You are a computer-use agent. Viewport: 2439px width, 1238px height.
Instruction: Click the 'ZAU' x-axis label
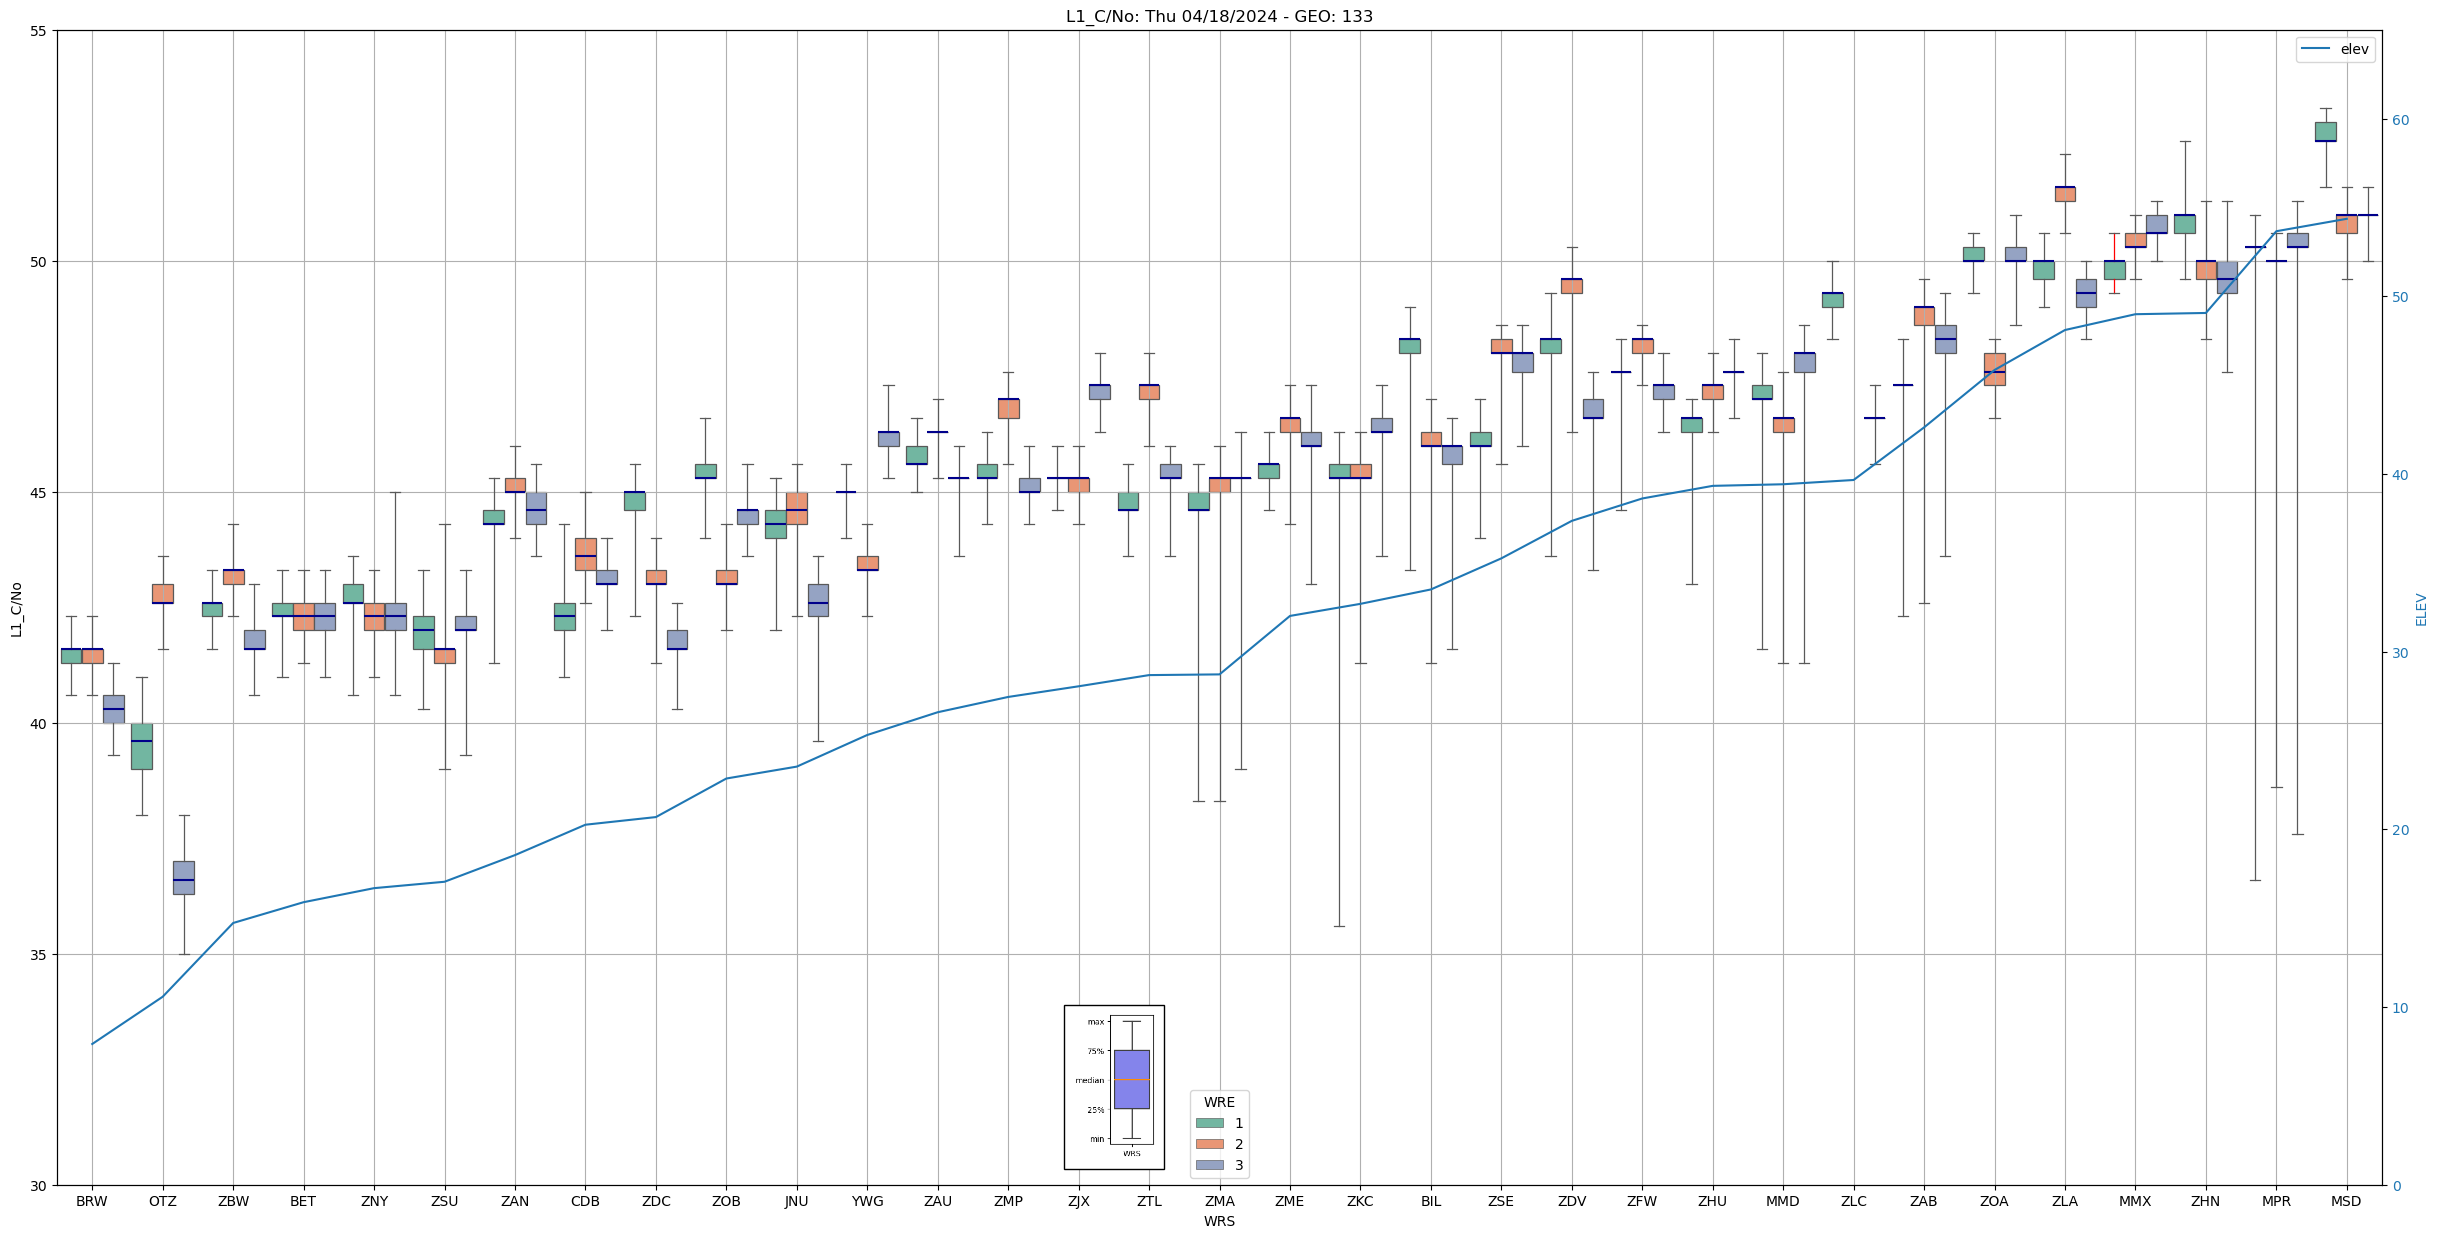click(x=938, y=1201)
